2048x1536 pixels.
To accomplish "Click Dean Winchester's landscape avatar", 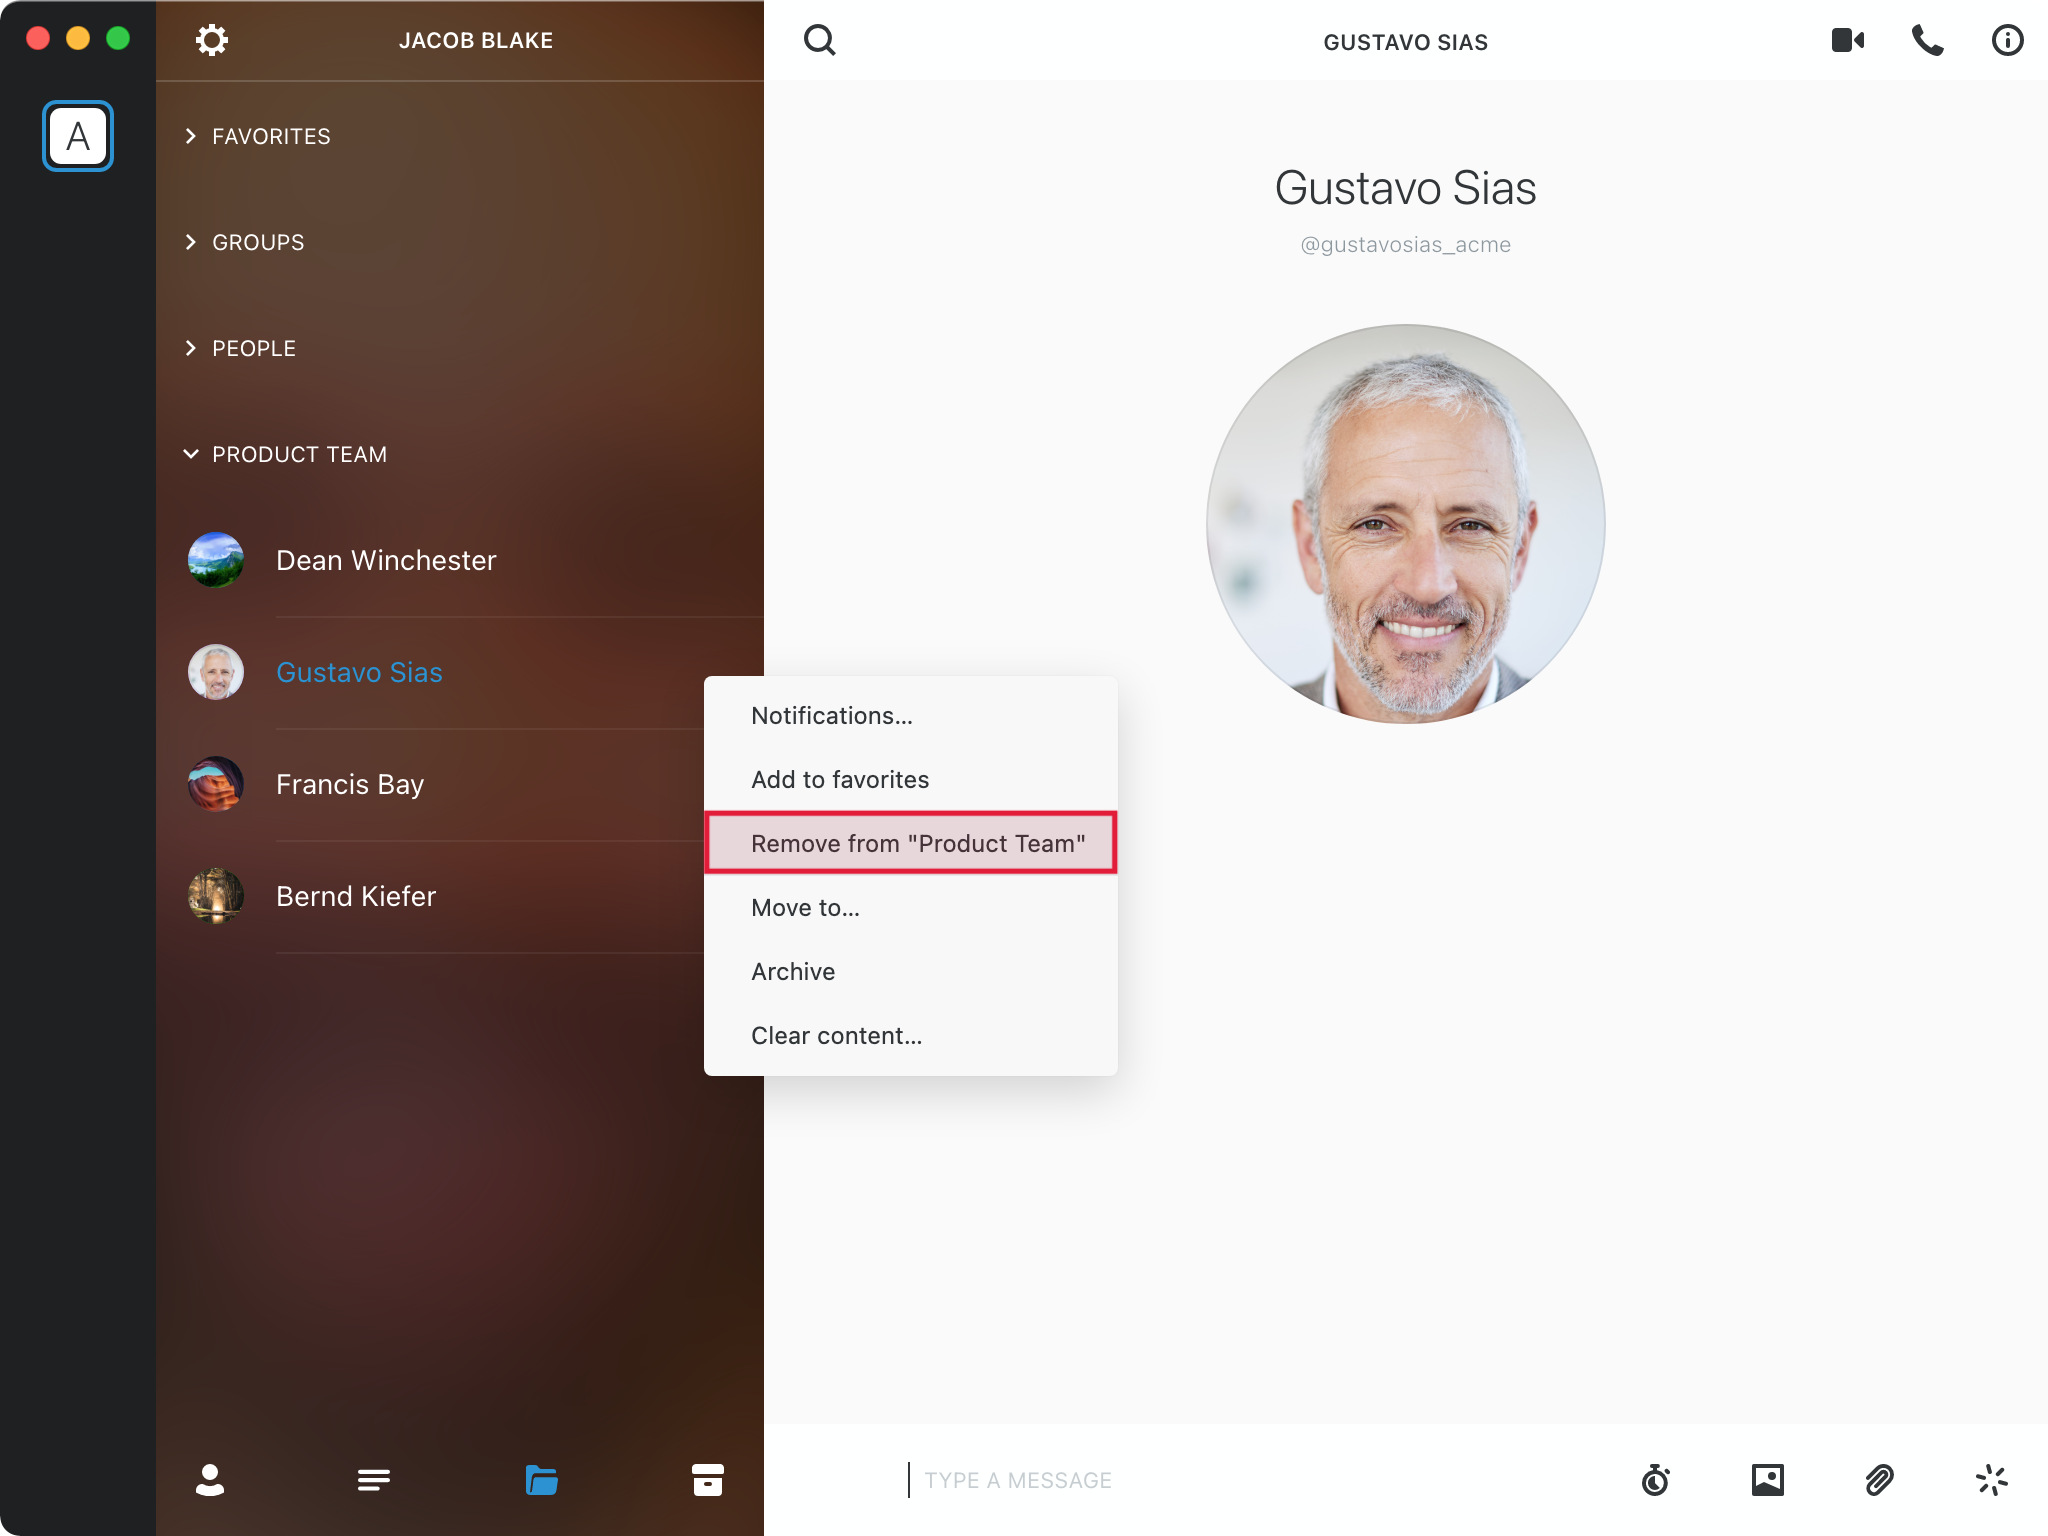I will [216, 560].
